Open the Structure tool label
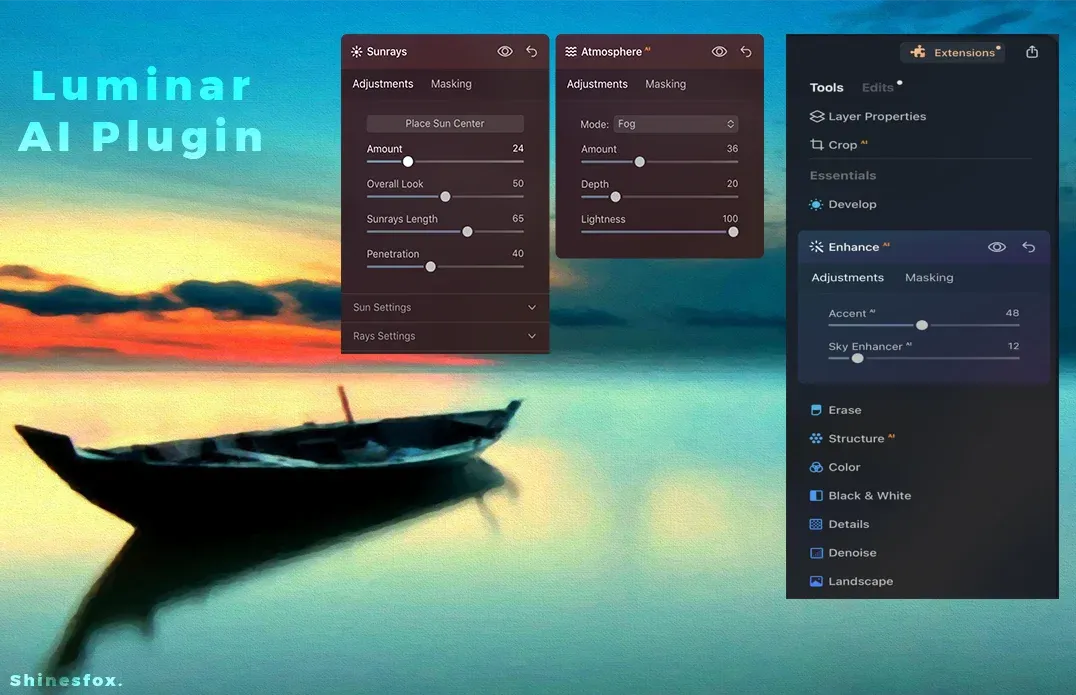 pos(856,438)
